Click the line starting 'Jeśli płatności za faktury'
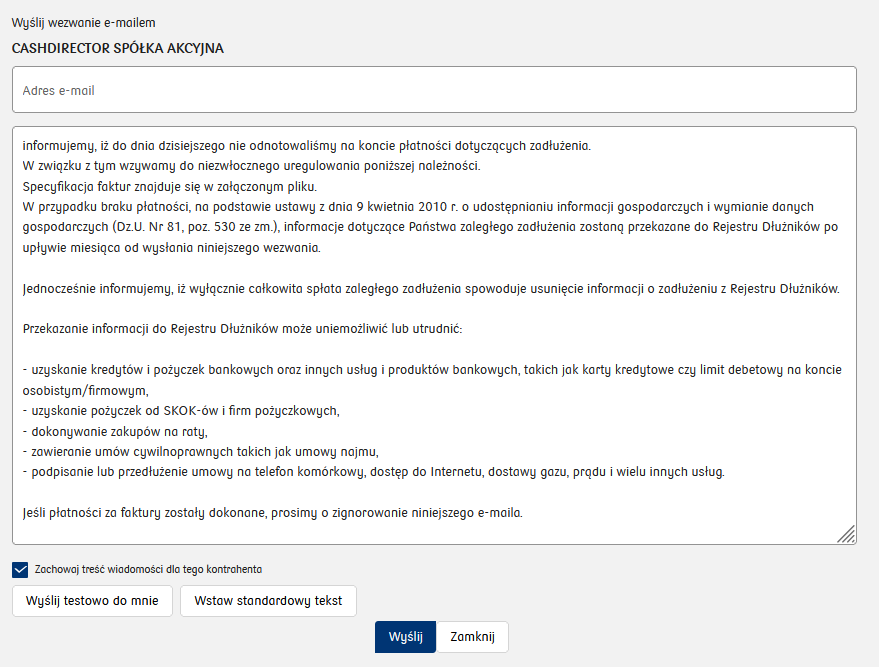 [272, 513]
